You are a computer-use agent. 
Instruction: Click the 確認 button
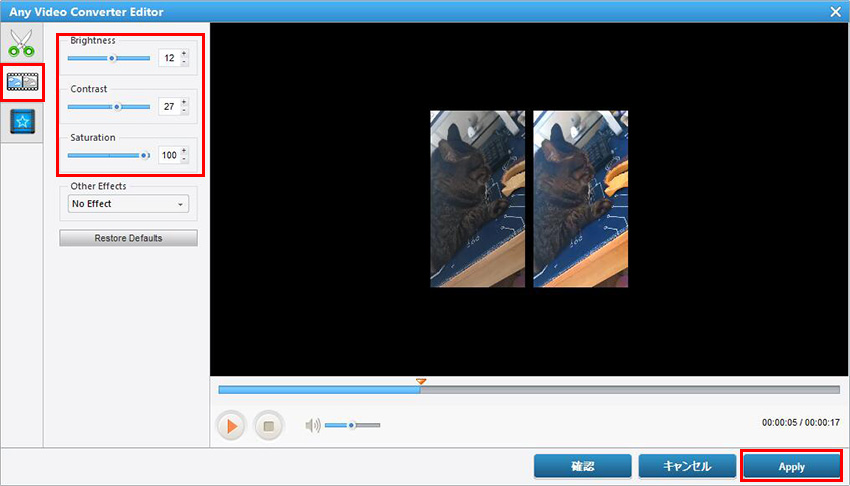coord(582,467)
